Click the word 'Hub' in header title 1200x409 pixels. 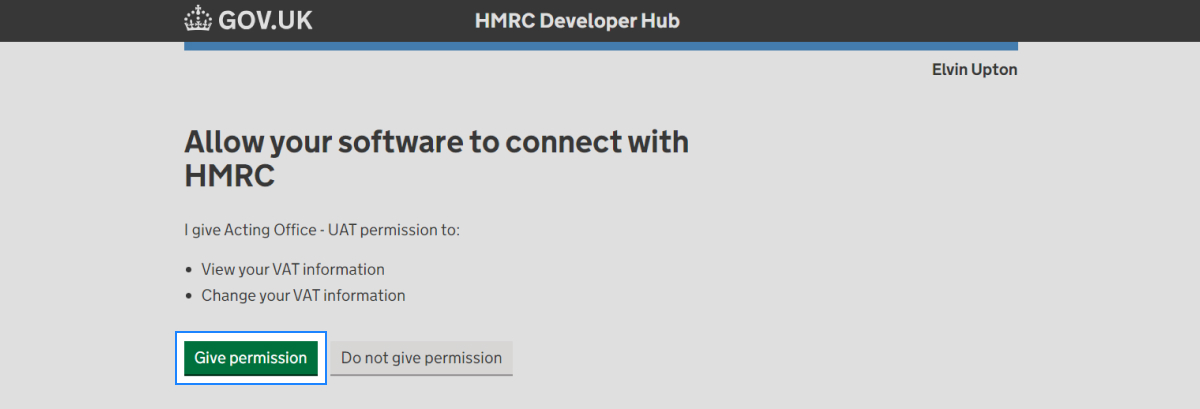coord(661,21)
